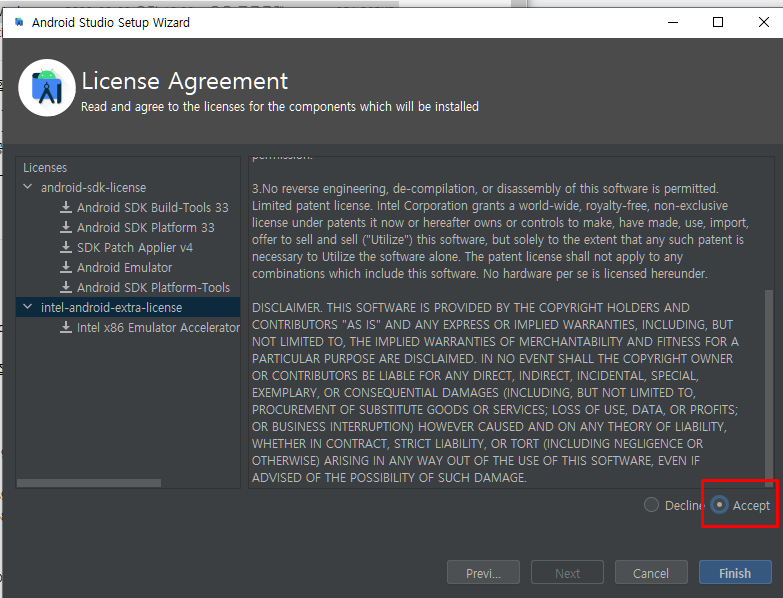
Task: Close the Android Studio Setup Wizard
Action: tap(764, 22)
